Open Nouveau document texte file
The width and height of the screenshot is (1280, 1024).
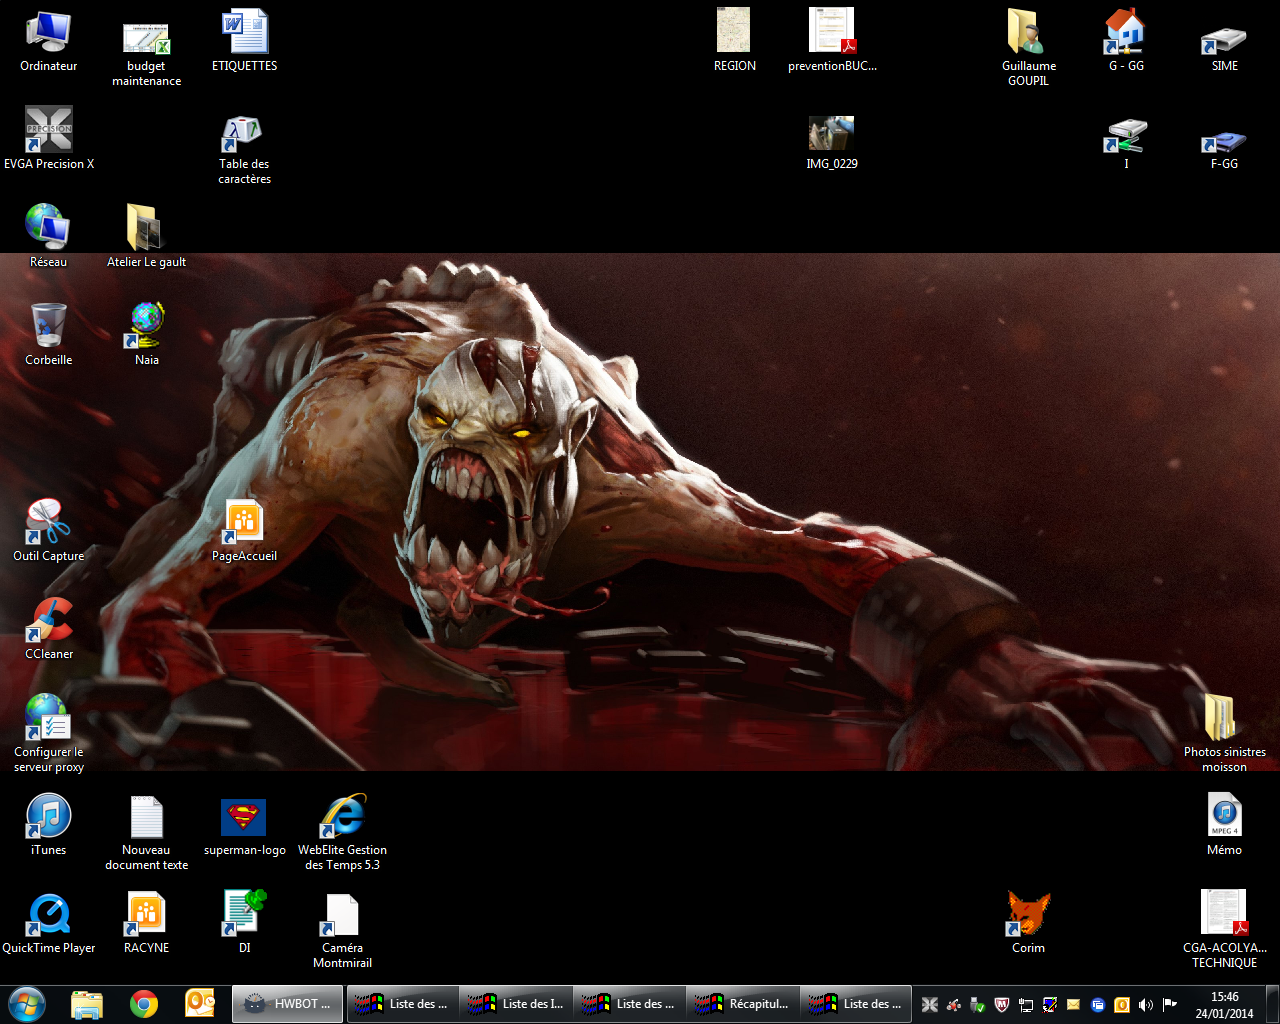click(146, 832)
